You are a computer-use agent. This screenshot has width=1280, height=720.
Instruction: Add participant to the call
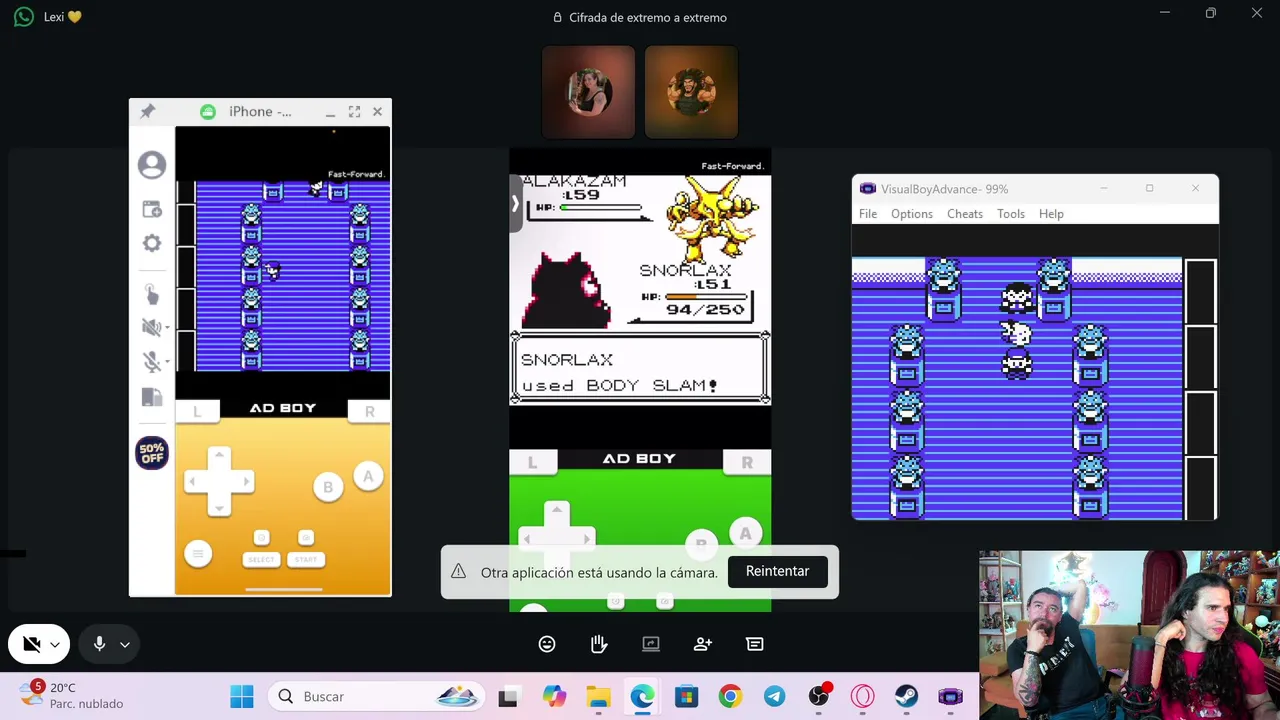coord(703,645)
